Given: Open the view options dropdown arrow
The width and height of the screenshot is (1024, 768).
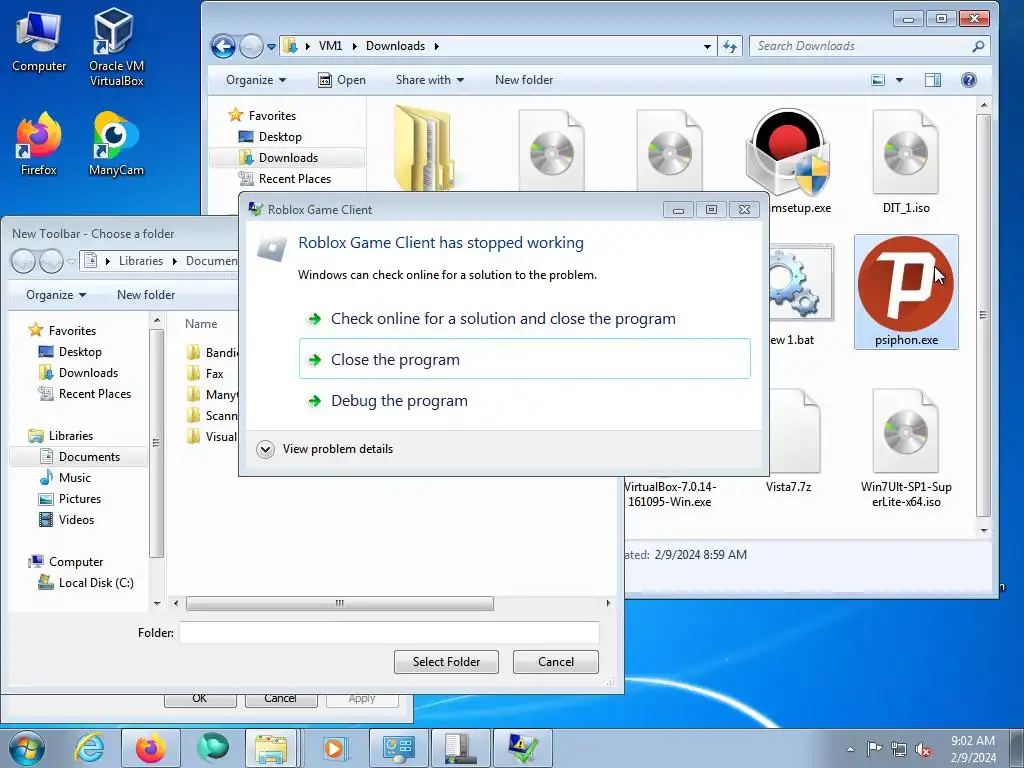Looking at the screenshot, I should pyautogui.click(x=899, y=80).
